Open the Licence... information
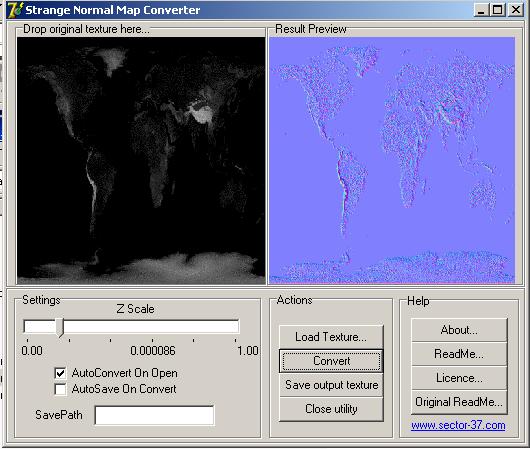This screenshot has width=530, height=449. pyautogui.click(x=459, y=378)
